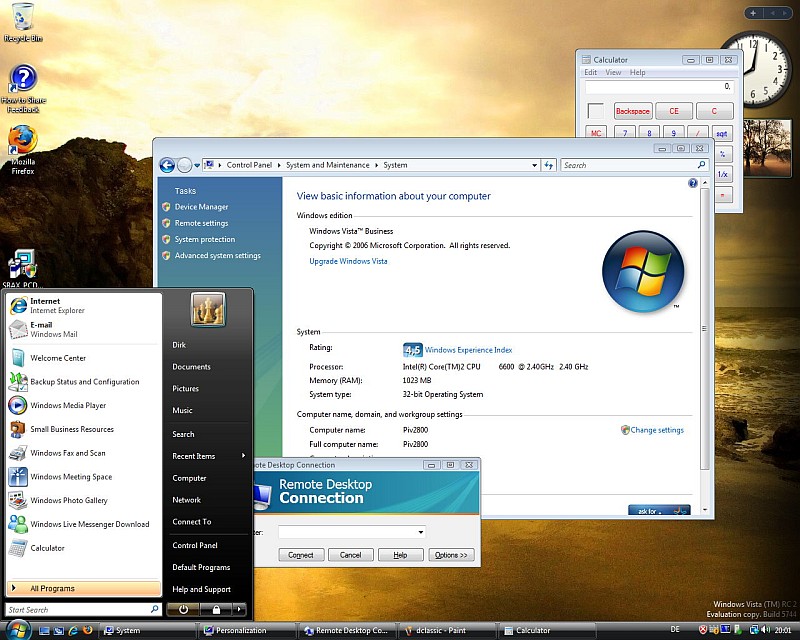800x640 pixels.
Task: Open Default Programs from the Start menu
Action: point(208,567)
